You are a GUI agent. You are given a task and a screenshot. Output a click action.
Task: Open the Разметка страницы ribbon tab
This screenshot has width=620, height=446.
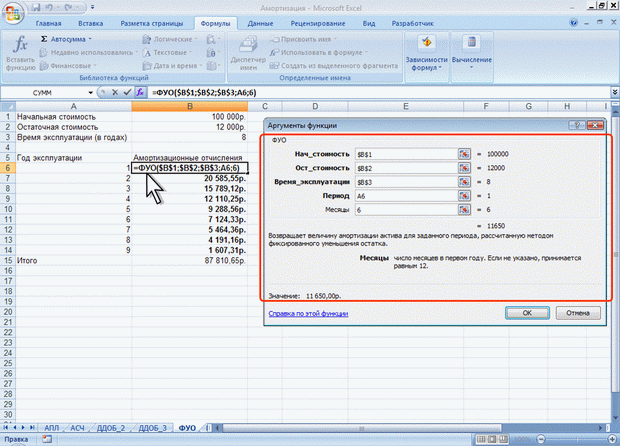(152, 23)
